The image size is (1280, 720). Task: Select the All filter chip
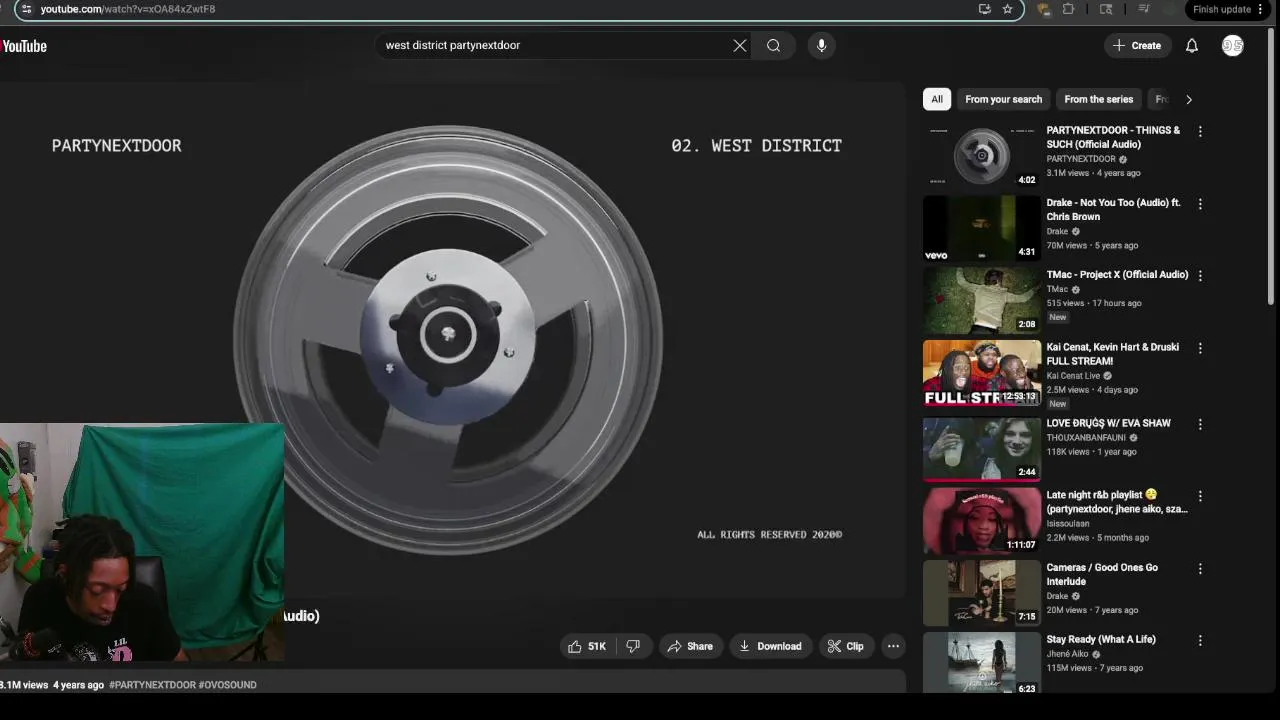coord(937,99)
